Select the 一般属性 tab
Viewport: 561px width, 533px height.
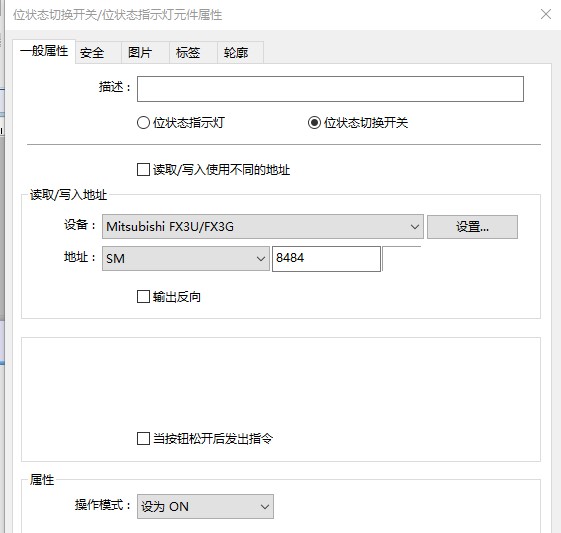coord(44,51)
